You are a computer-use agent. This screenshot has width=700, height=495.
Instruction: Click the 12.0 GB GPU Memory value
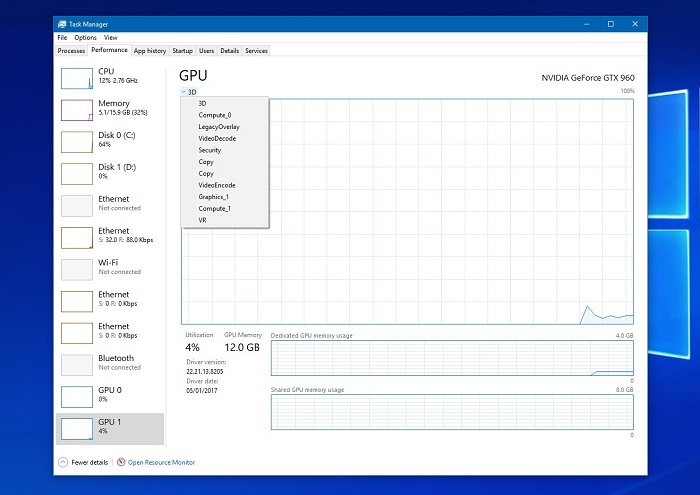tap(242, 347)
